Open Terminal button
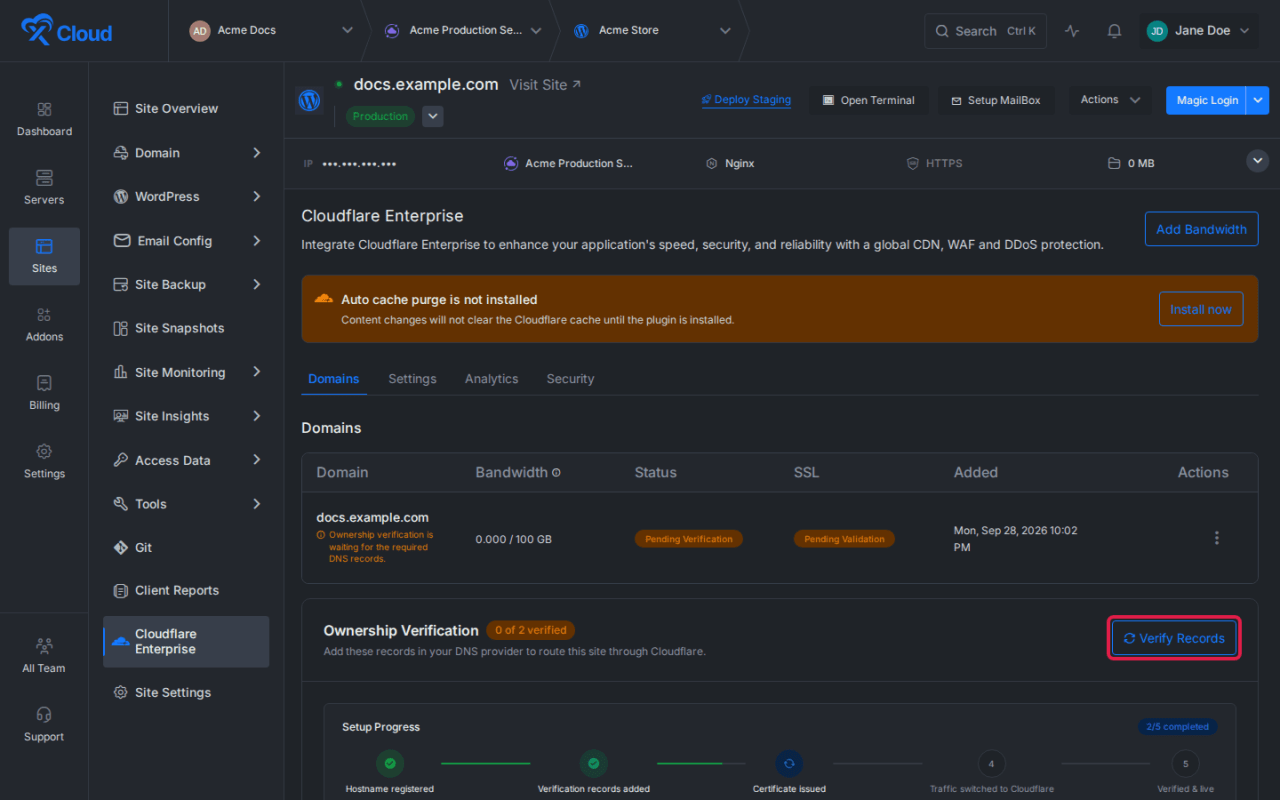 868,100
